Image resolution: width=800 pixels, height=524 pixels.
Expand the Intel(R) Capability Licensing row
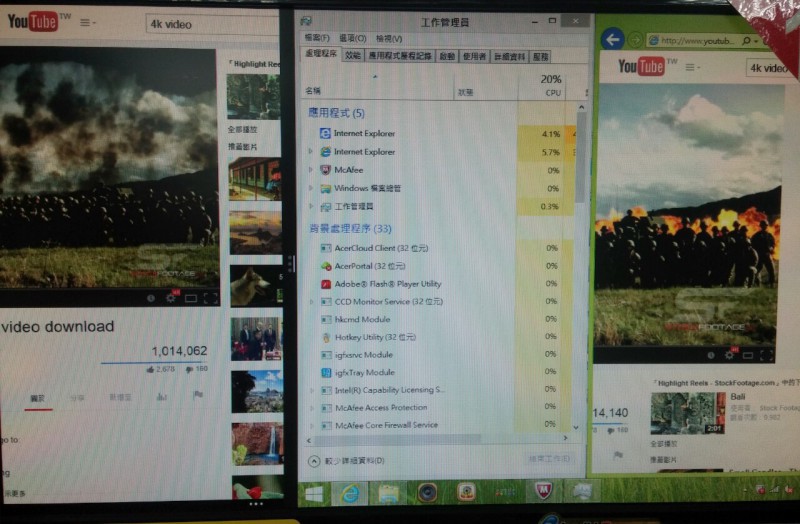pyautogui.click(x=312, y=390)
